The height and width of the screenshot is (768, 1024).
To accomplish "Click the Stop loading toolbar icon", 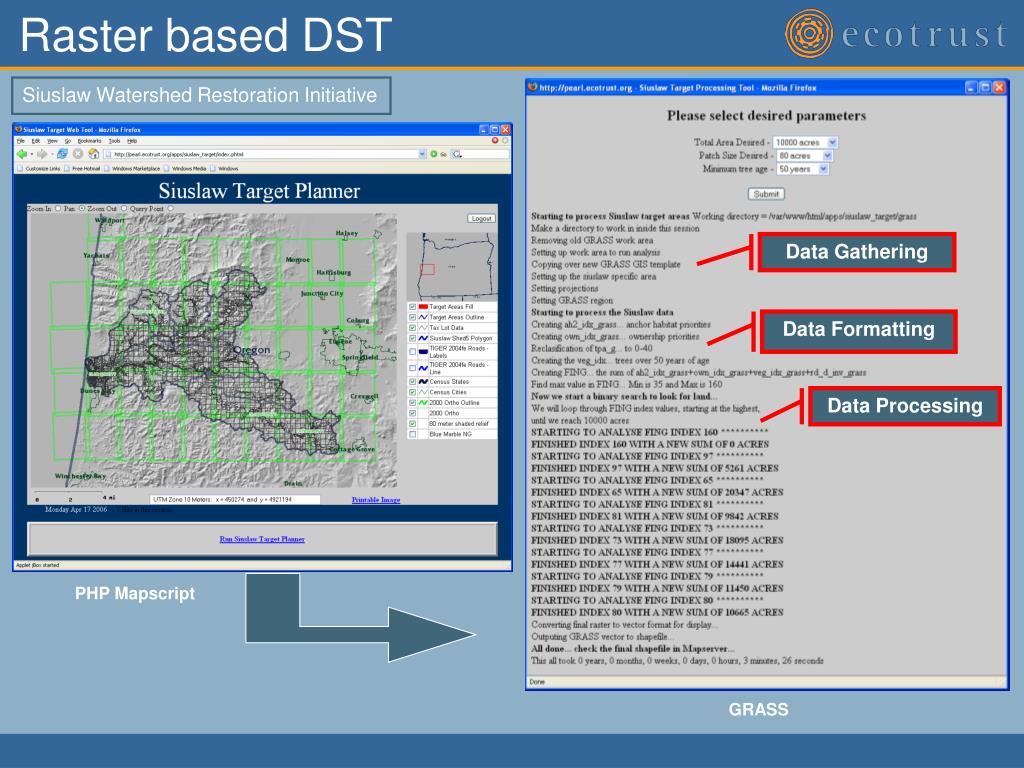I will [78, 154].
